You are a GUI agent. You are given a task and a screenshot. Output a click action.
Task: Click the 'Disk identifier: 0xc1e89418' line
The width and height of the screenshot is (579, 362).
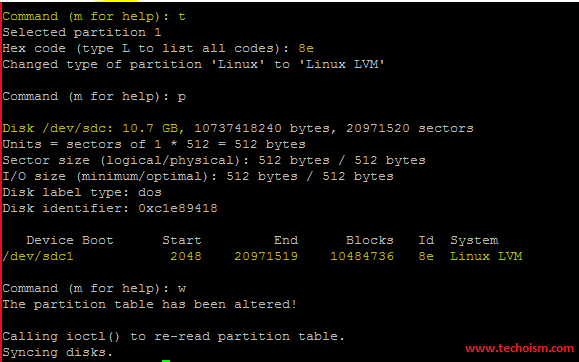(110, 208)
